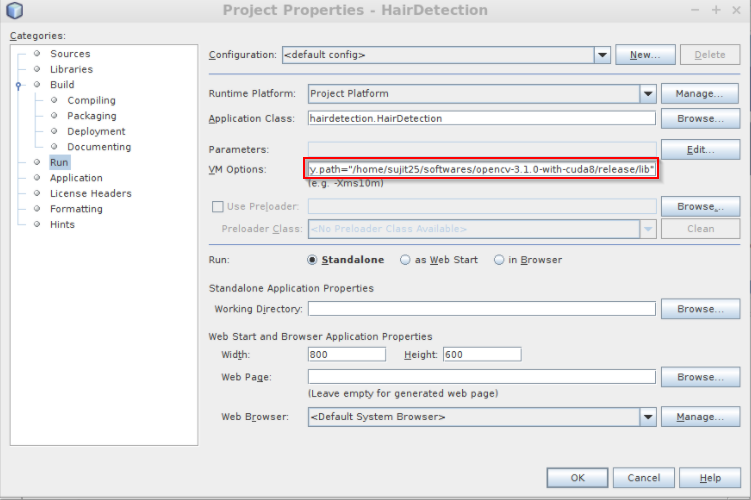
Task: Open the Configuration dropdown arrow
Action: (x=602, y=55)
